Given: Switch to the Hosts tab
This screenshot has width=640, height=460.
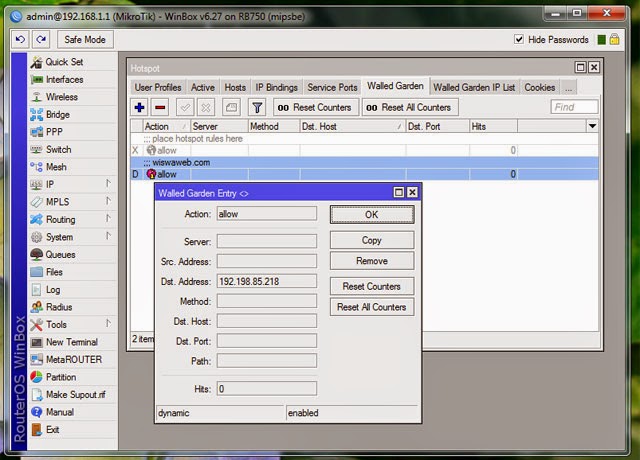Looking at the screenshot, I should (235, 88).
